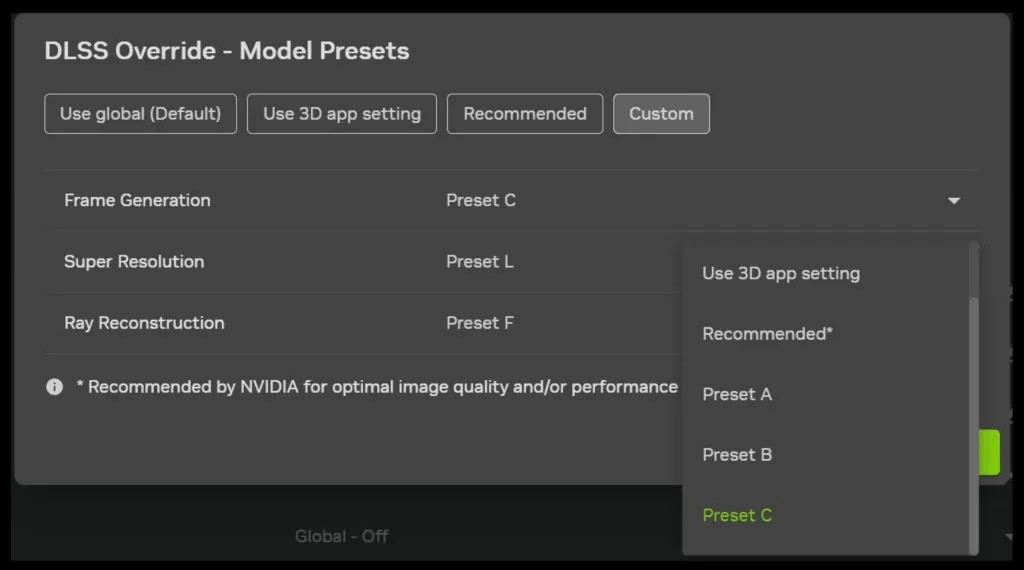Choose the Use 3D app setting top button
The width and height of the screenshot is (1024, 570).
point(342,114)
